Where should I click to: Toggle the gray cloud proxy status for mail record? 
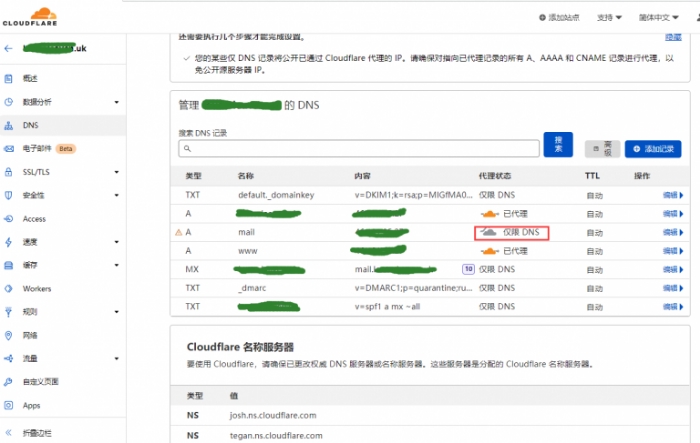[488, 232]
